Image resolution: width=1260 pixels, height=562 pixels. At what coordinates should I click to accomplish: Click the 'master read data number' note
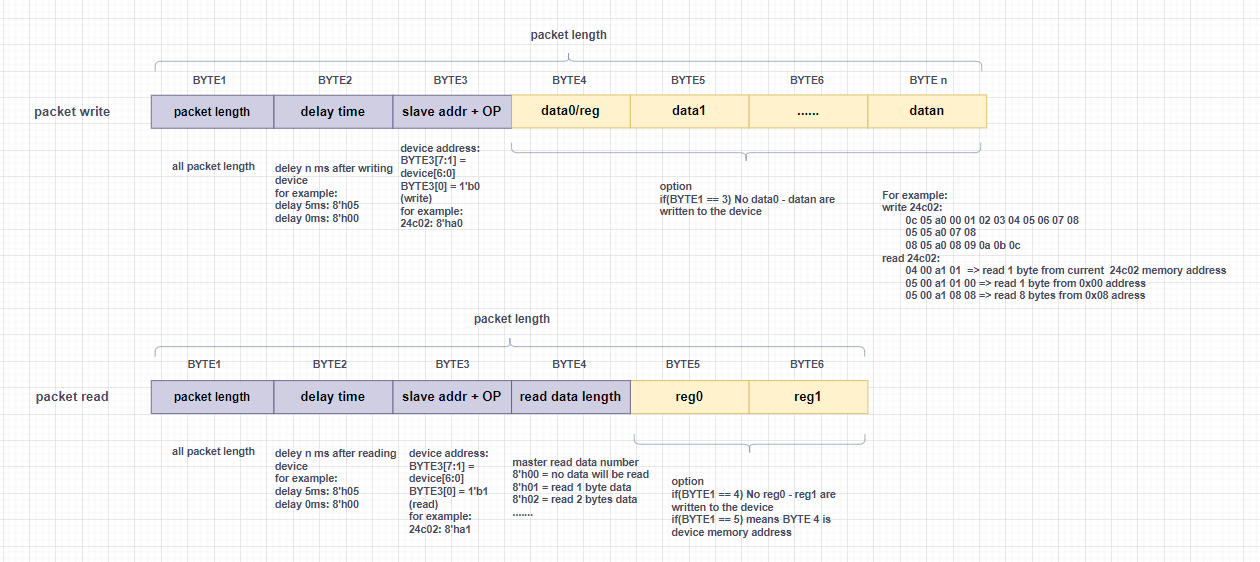(x=575, y=462)
